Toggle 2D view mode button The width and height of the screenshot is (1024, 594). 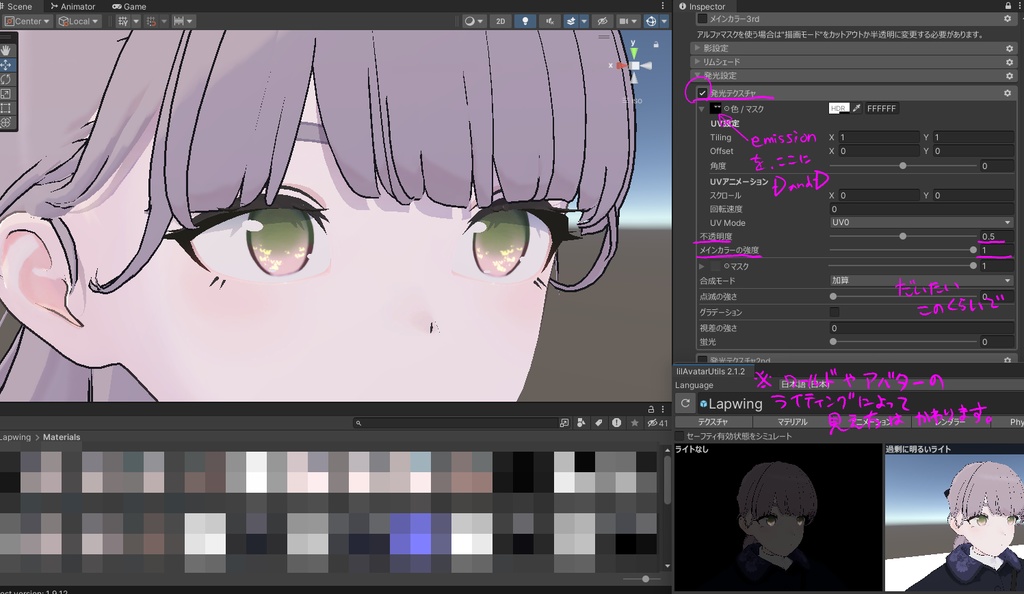(500, 21)
